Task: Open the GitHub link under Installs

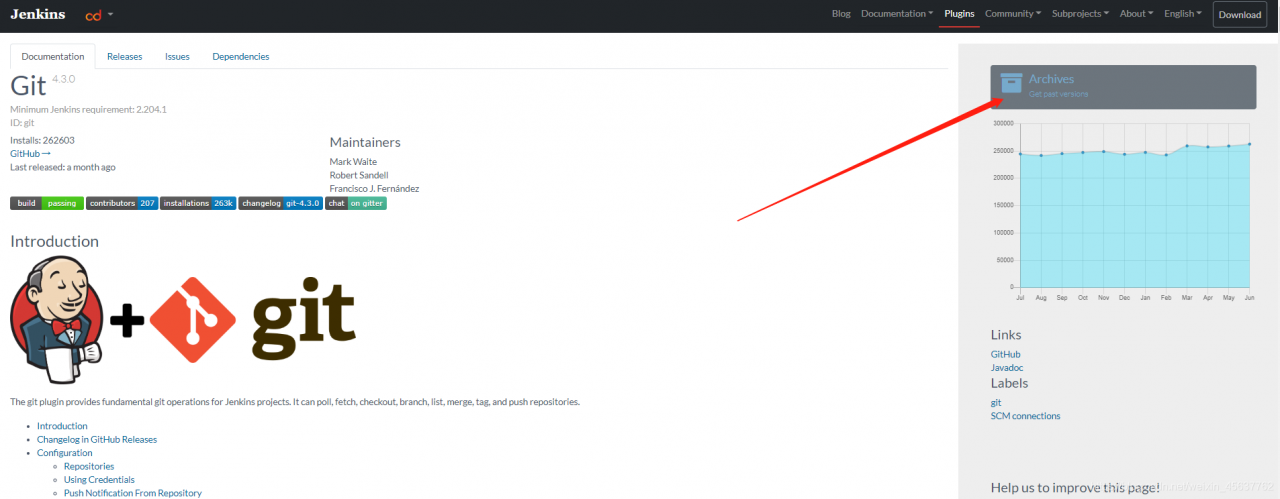Action: (30, 154)
